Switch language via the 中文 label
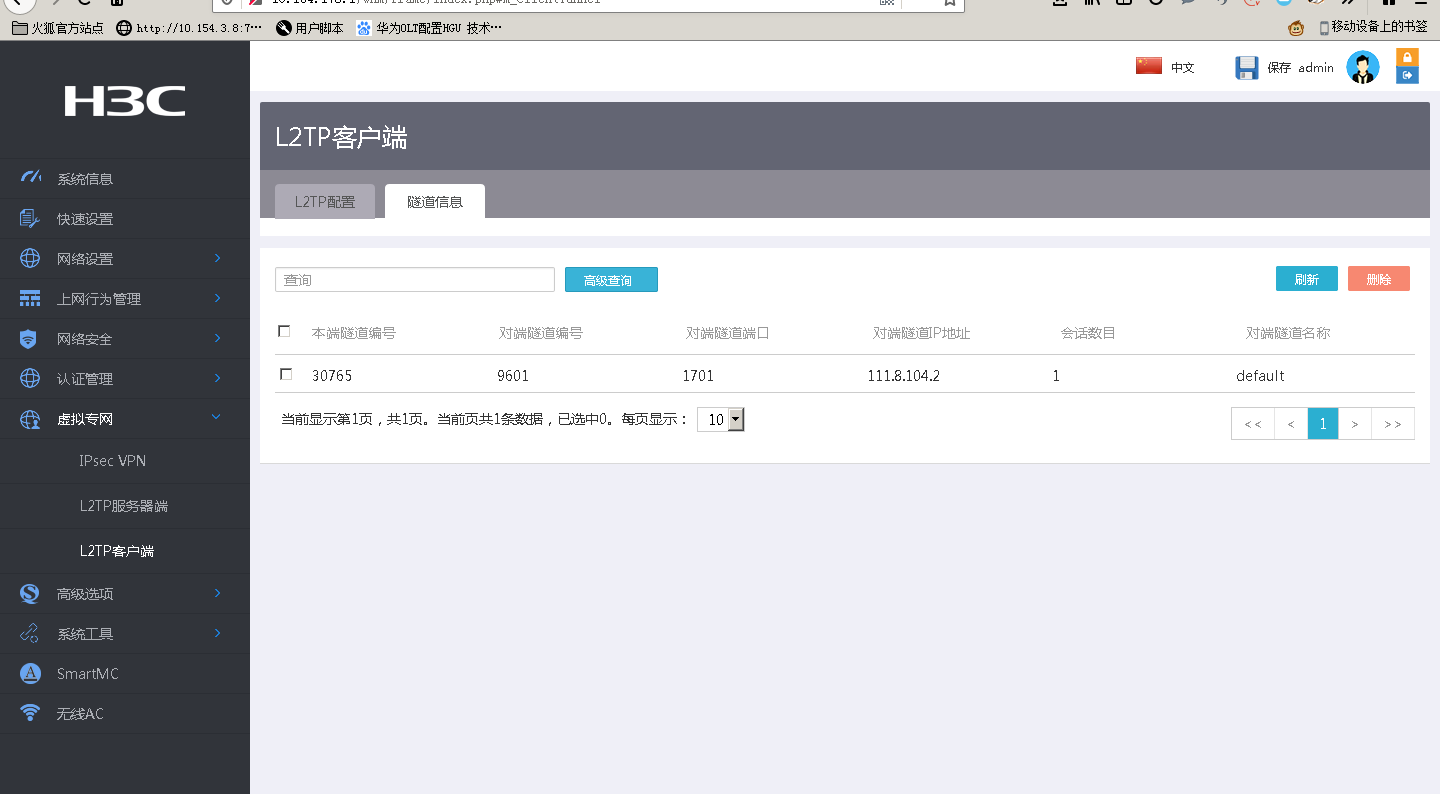Image resolution: width=1440 pixels, height=794 pixels. 1183,68
